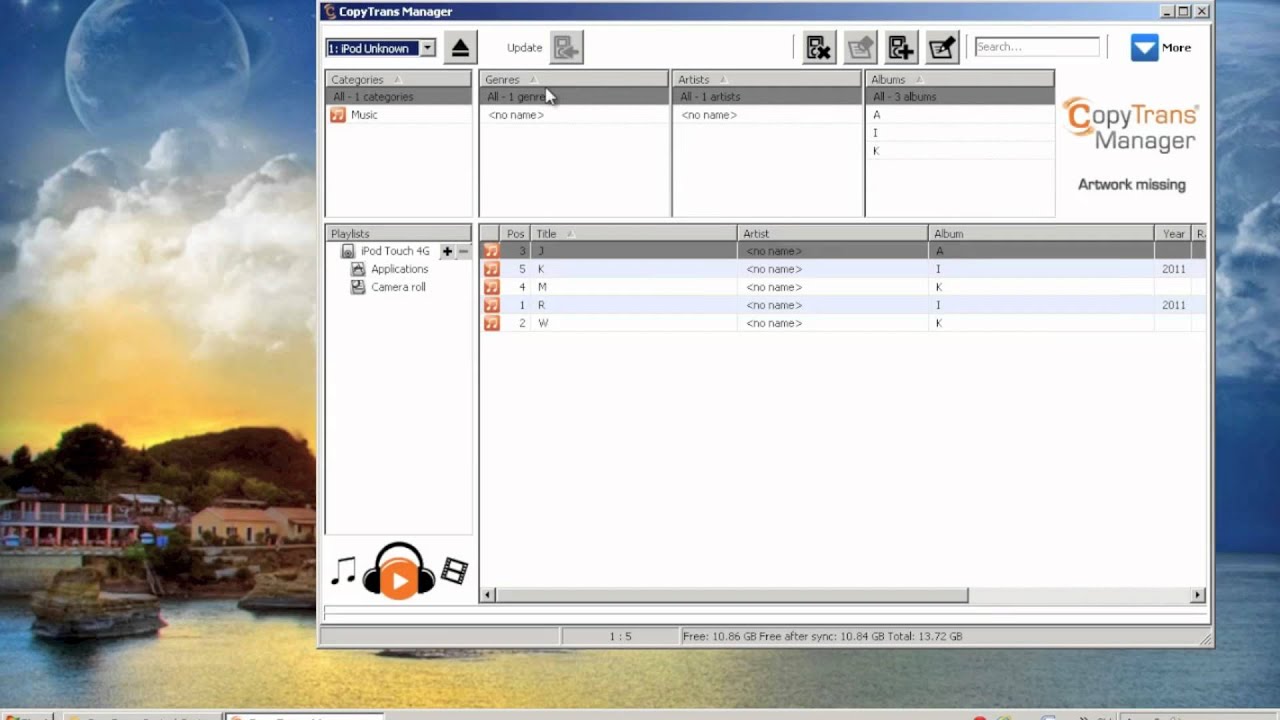The width and height of the screenshot is (1280, 720).
Task: Sort by the Artists column header
Action: click(x=766, y=79)
